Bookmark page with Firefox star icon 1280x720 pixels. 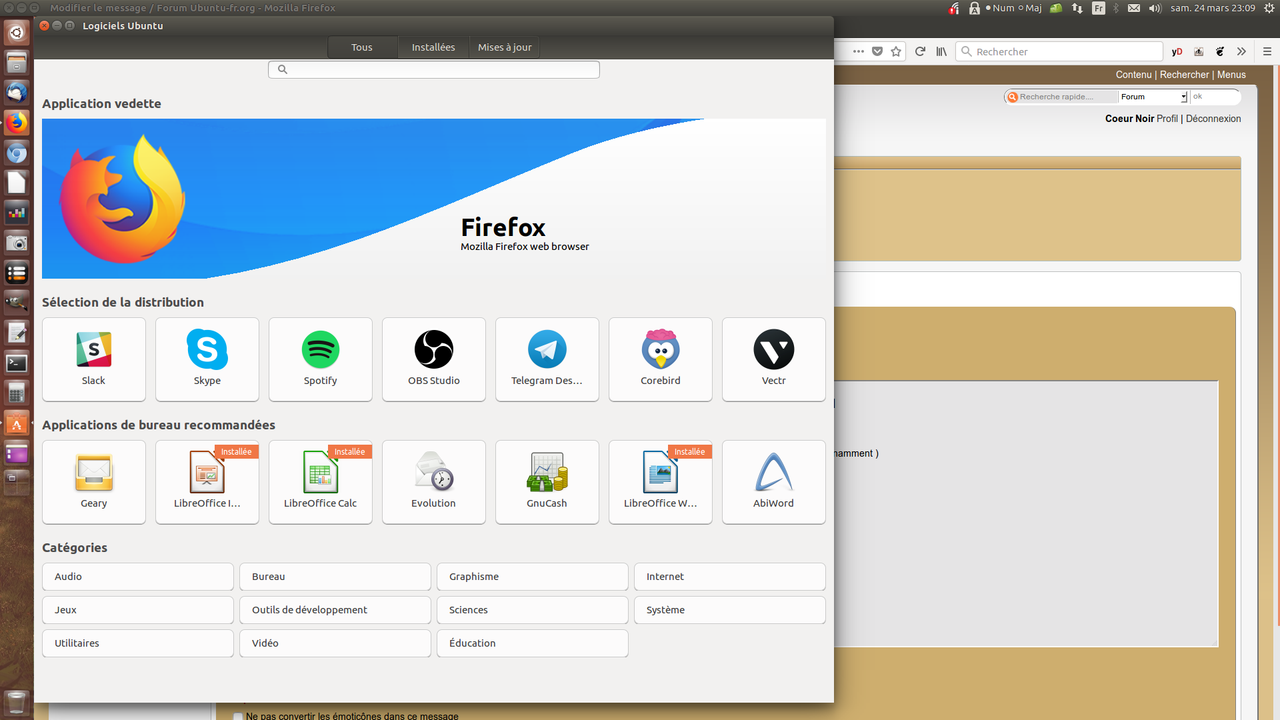tap(896, 51)
